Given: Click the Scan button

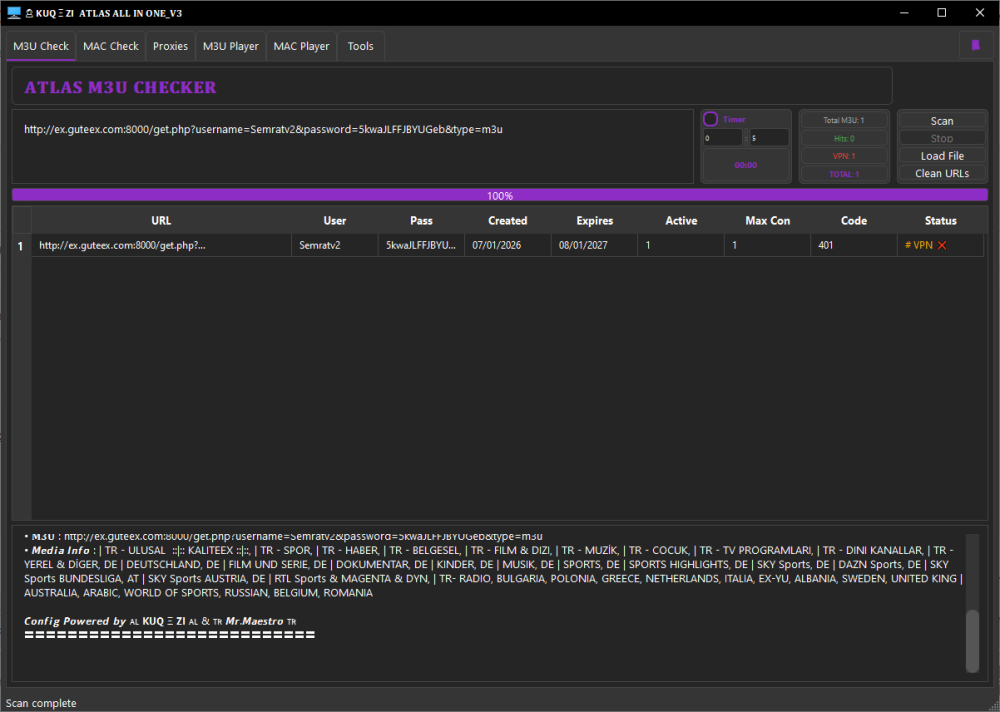Looking at the screenshot, I should [942, 121].
